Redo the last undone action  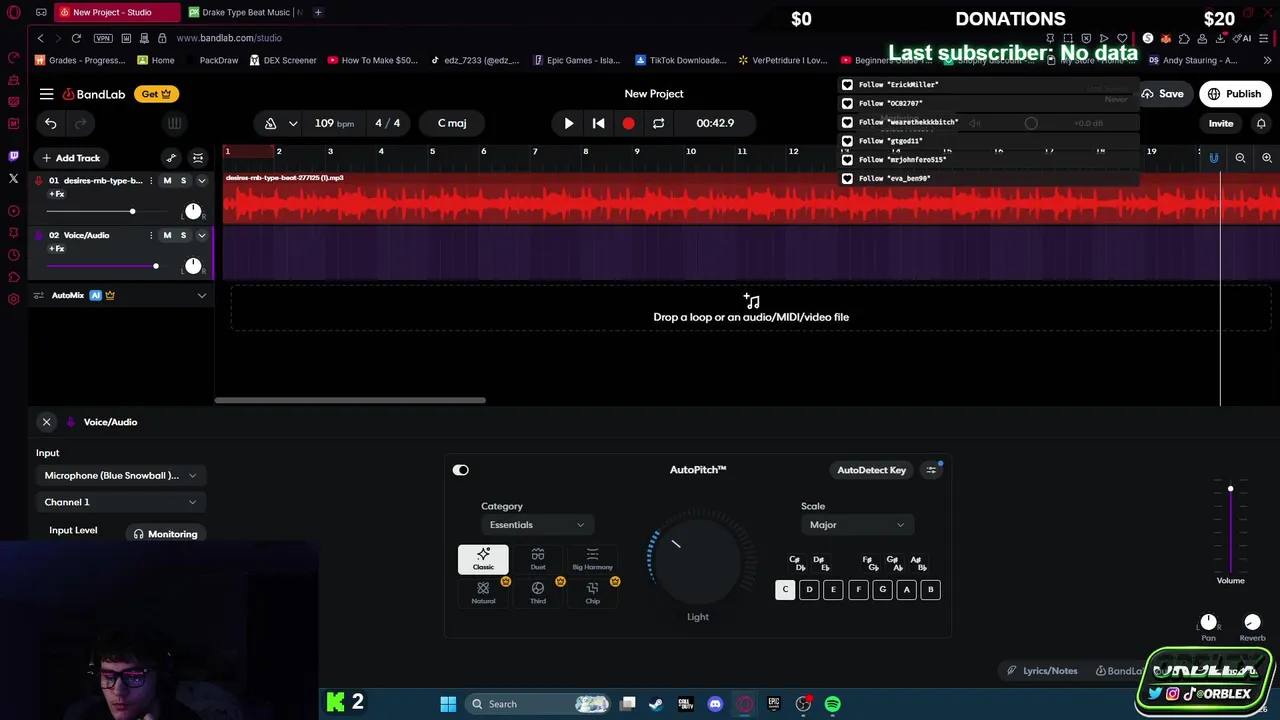81,123
